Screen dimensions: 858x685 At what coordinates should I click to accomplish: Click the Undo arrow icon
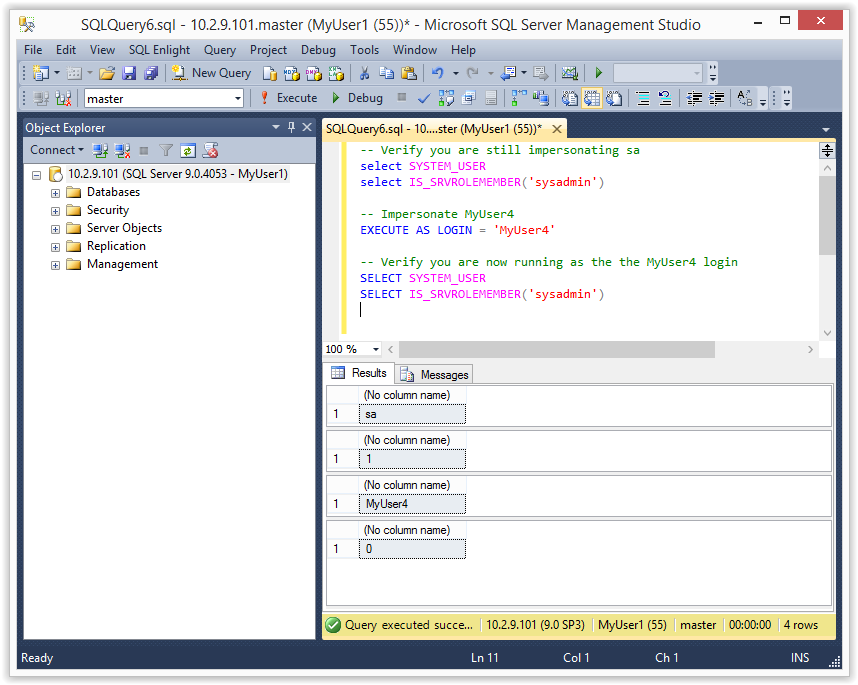[x=438, y=73]
